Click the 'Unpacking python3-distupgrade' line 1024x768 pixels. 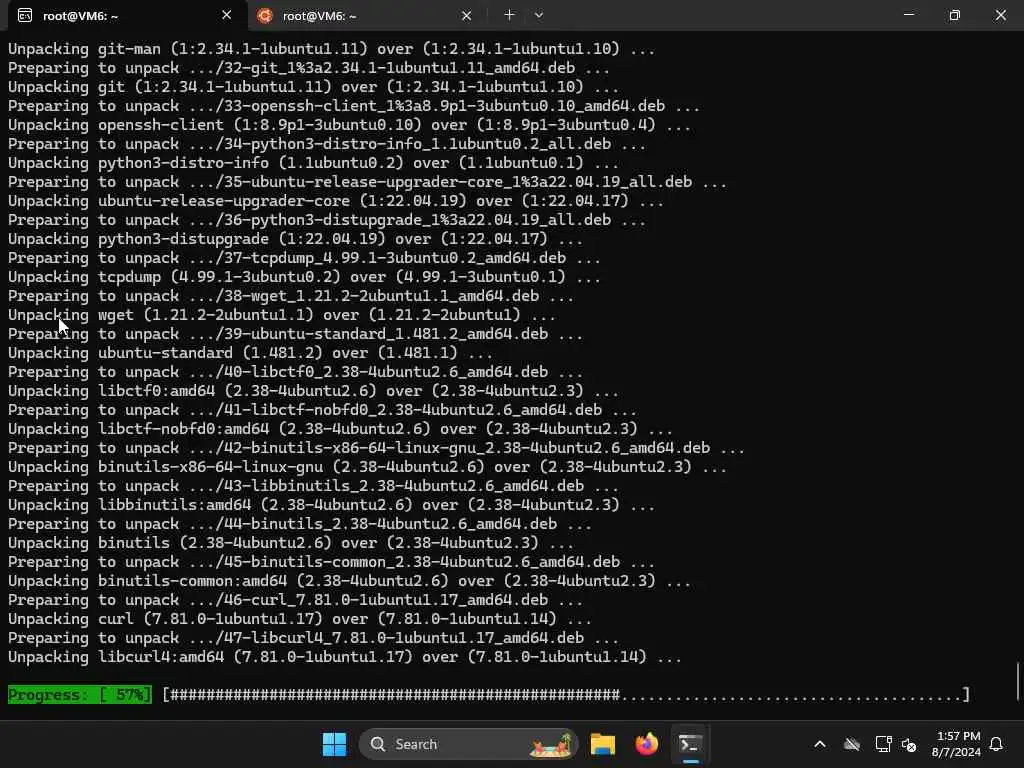(295, 239)
